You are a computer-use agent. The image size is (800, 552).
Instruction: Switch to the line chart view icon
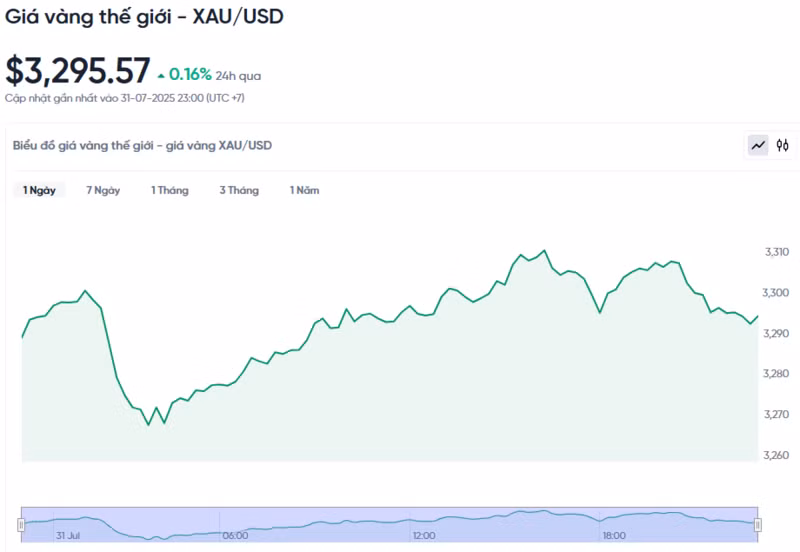(758, 145)
